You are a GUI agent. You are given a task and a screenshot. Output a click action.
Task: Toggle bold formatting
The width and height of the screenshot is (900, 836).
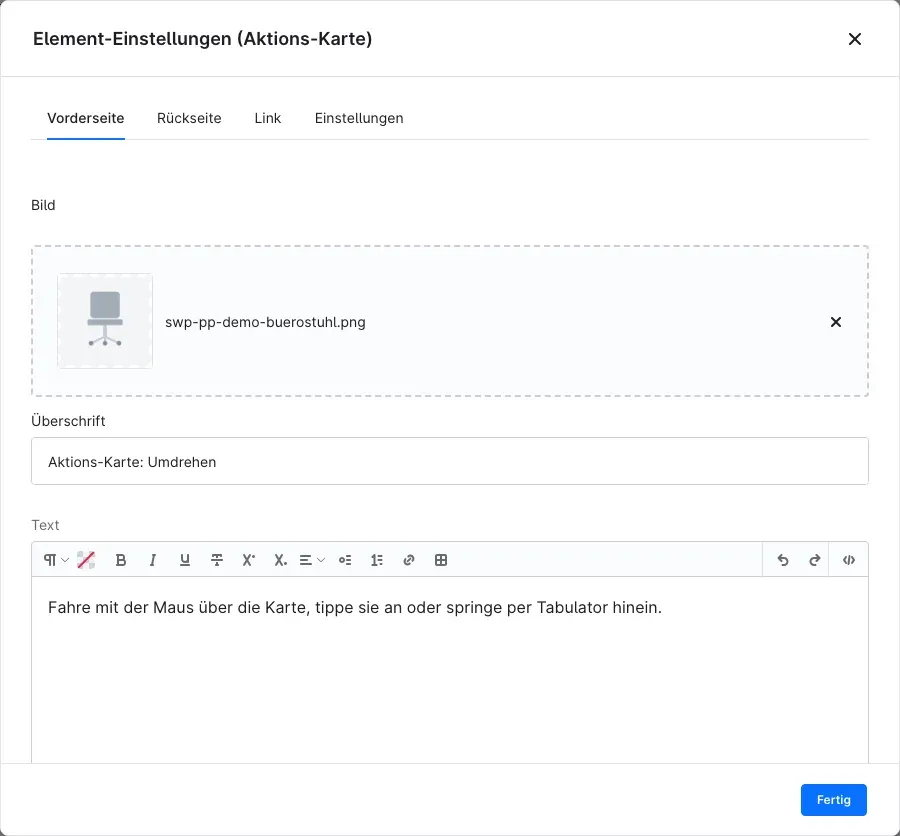[121, 560]
